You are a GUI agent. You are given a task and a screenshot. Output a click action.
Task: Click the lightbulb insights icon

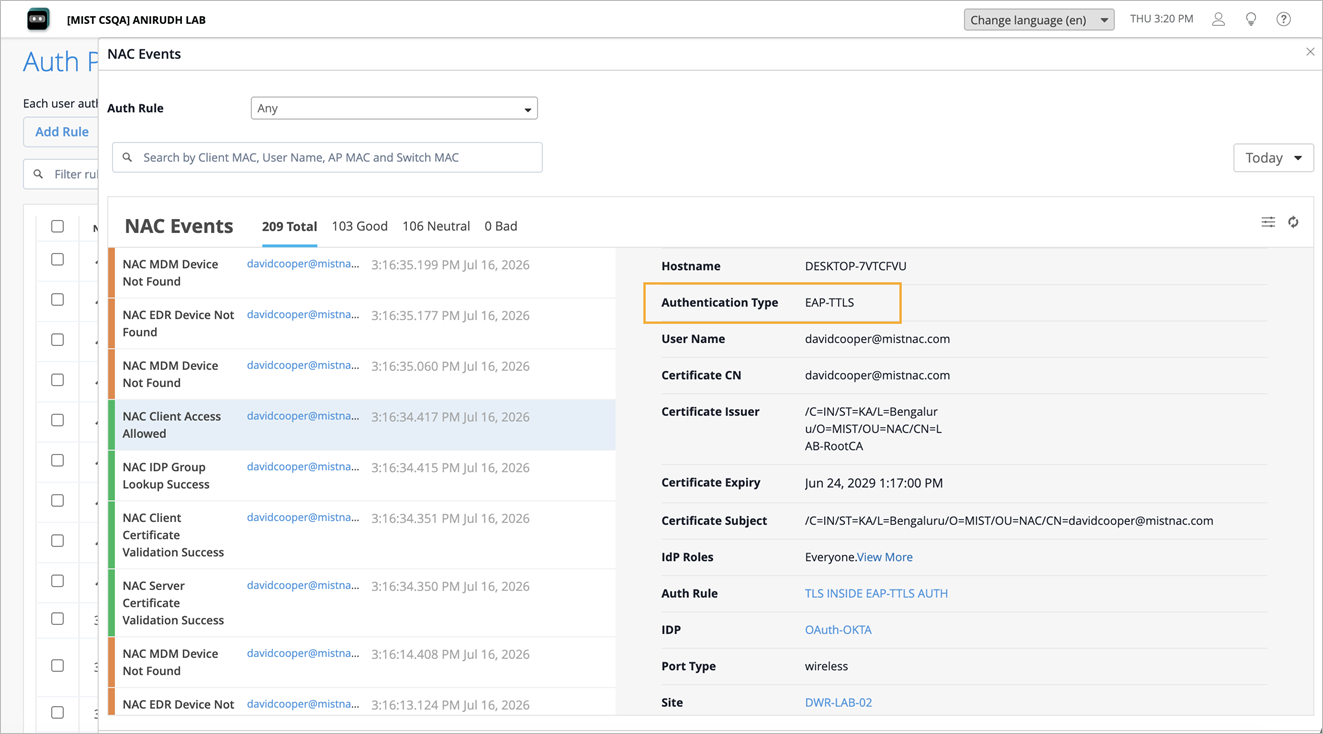tap(1251, 19)
